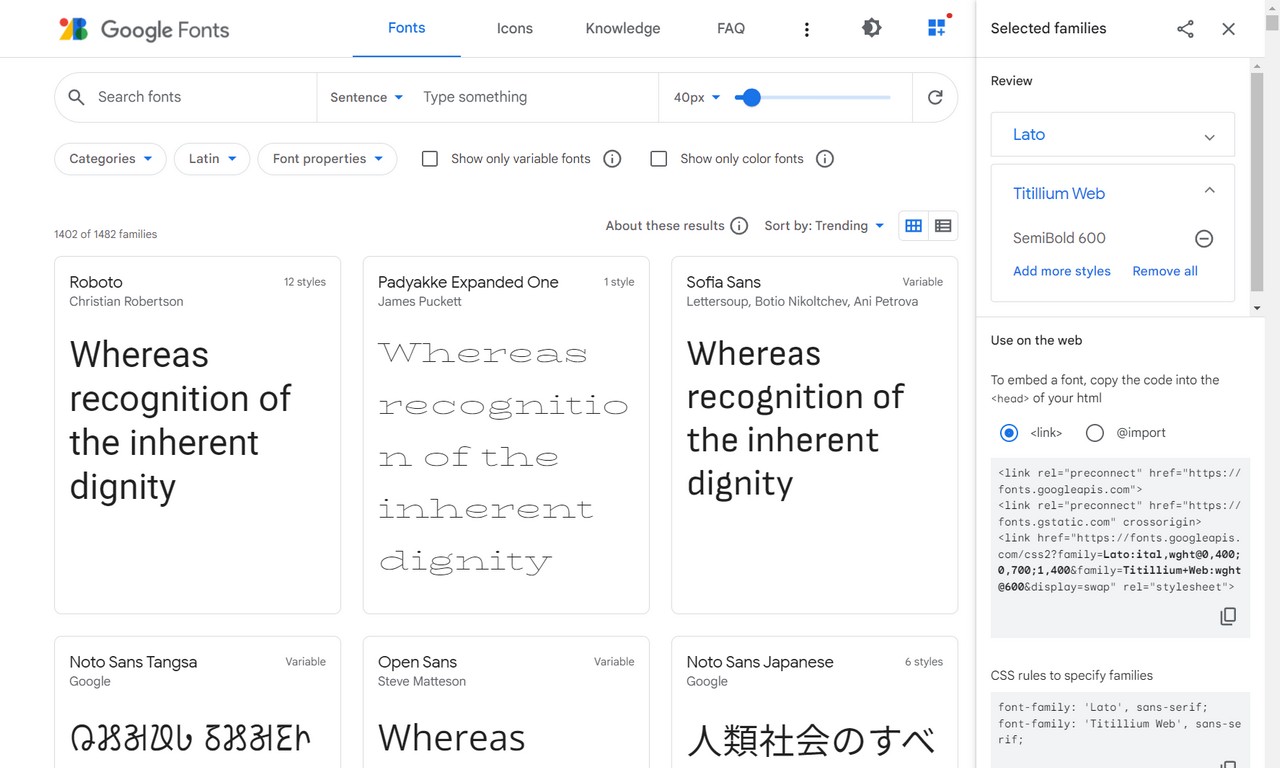The width and height of the screenshot is (1280, 768).
Task: Open the Open Sans font card
Action: (506, 702)
